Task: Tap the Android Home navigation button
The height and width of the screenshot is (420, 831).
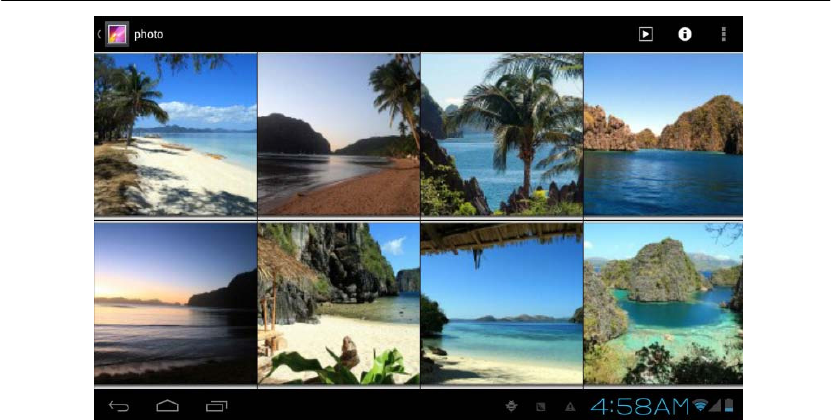Action: [167, 406]
